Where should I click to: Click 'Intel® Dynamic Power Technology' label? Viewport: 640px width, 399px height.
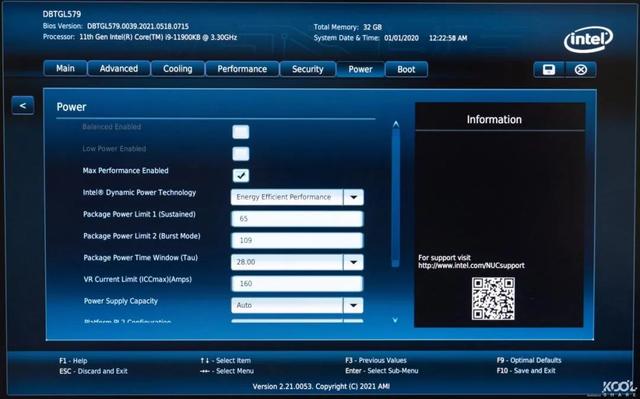(139, 193)
